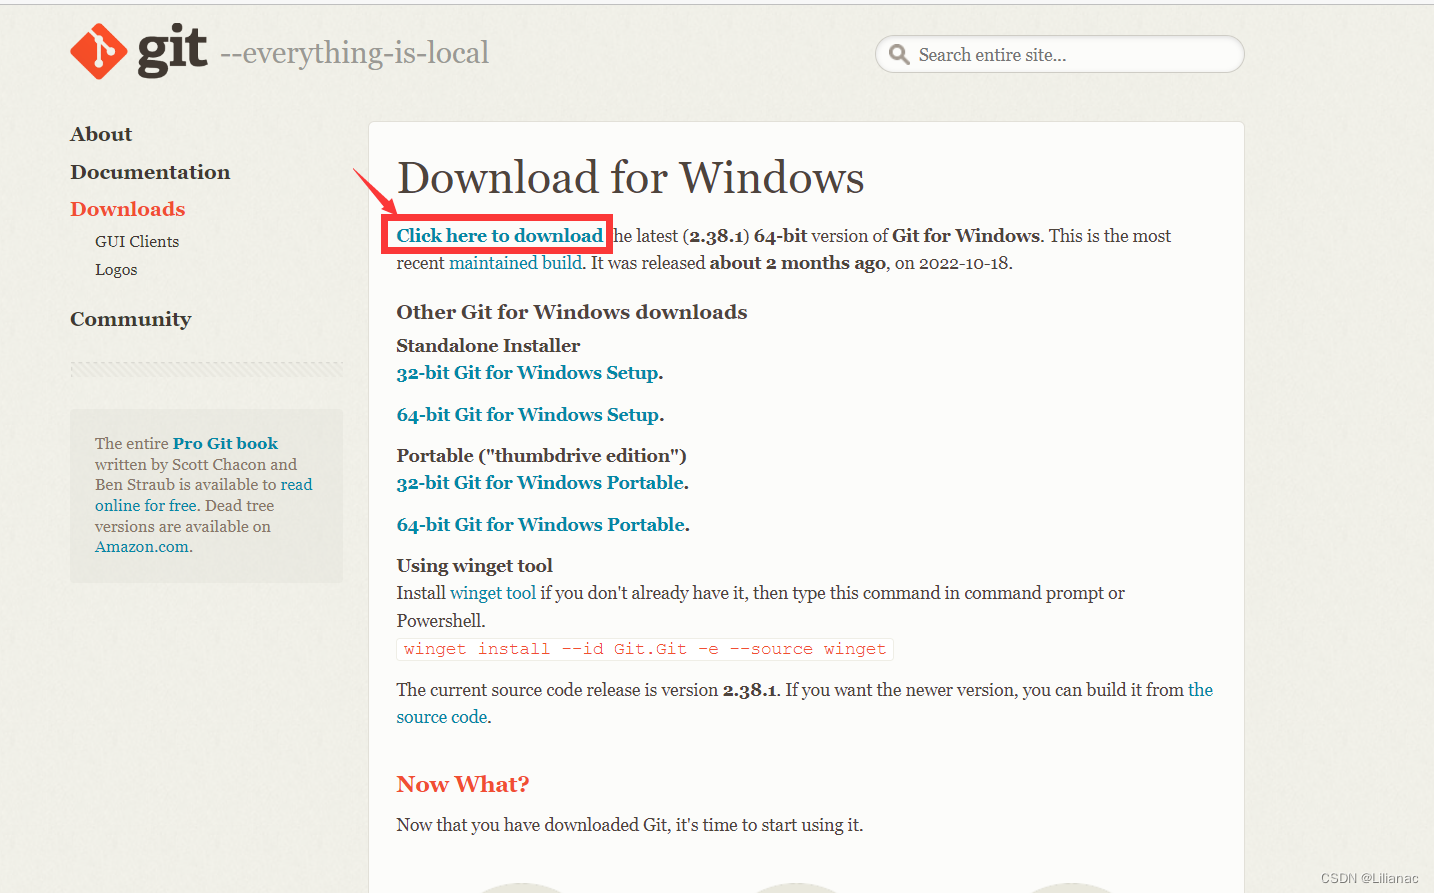Click the 'Click here to download' link

(499, 235)
